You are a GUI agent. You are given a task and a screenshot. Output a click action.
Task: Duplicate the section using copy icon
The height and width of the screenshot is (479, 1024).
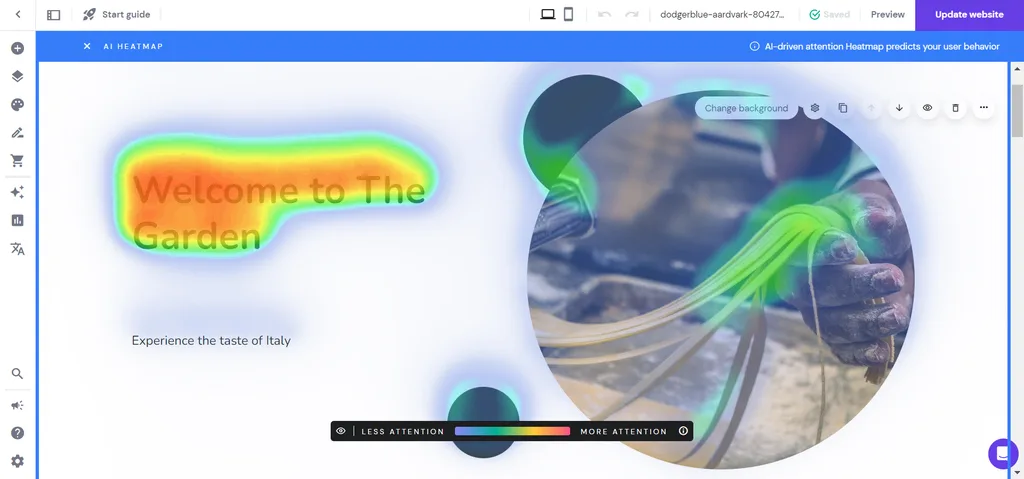(843, 108)
